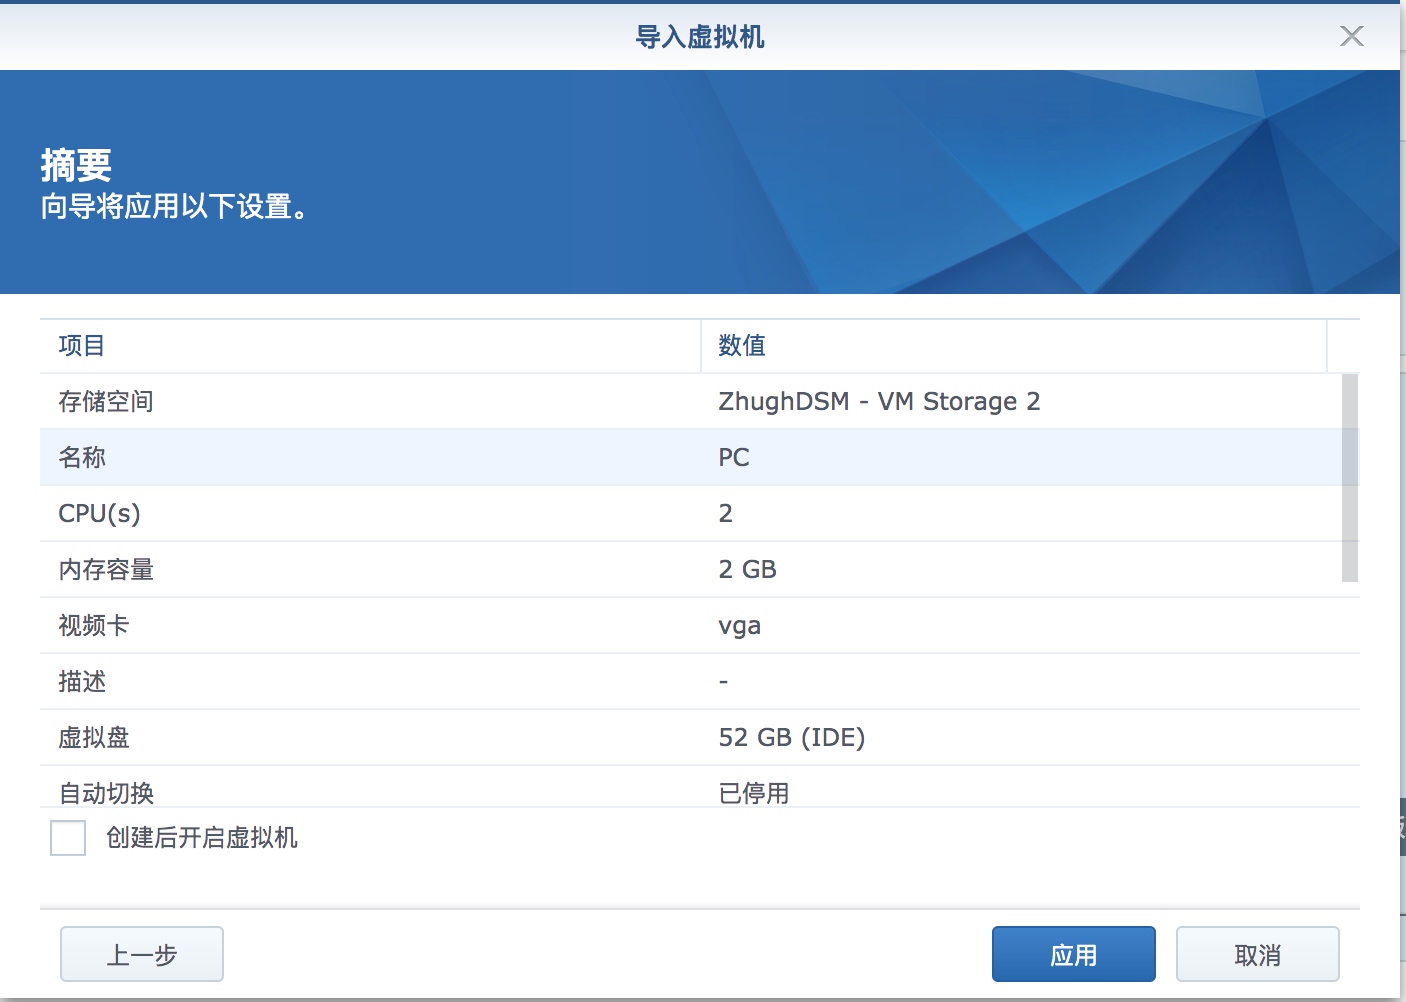Close the import virtual machine dialog
Image resolution: width=1406 pixels, height=1002 pixels.
click(1351, 36)
